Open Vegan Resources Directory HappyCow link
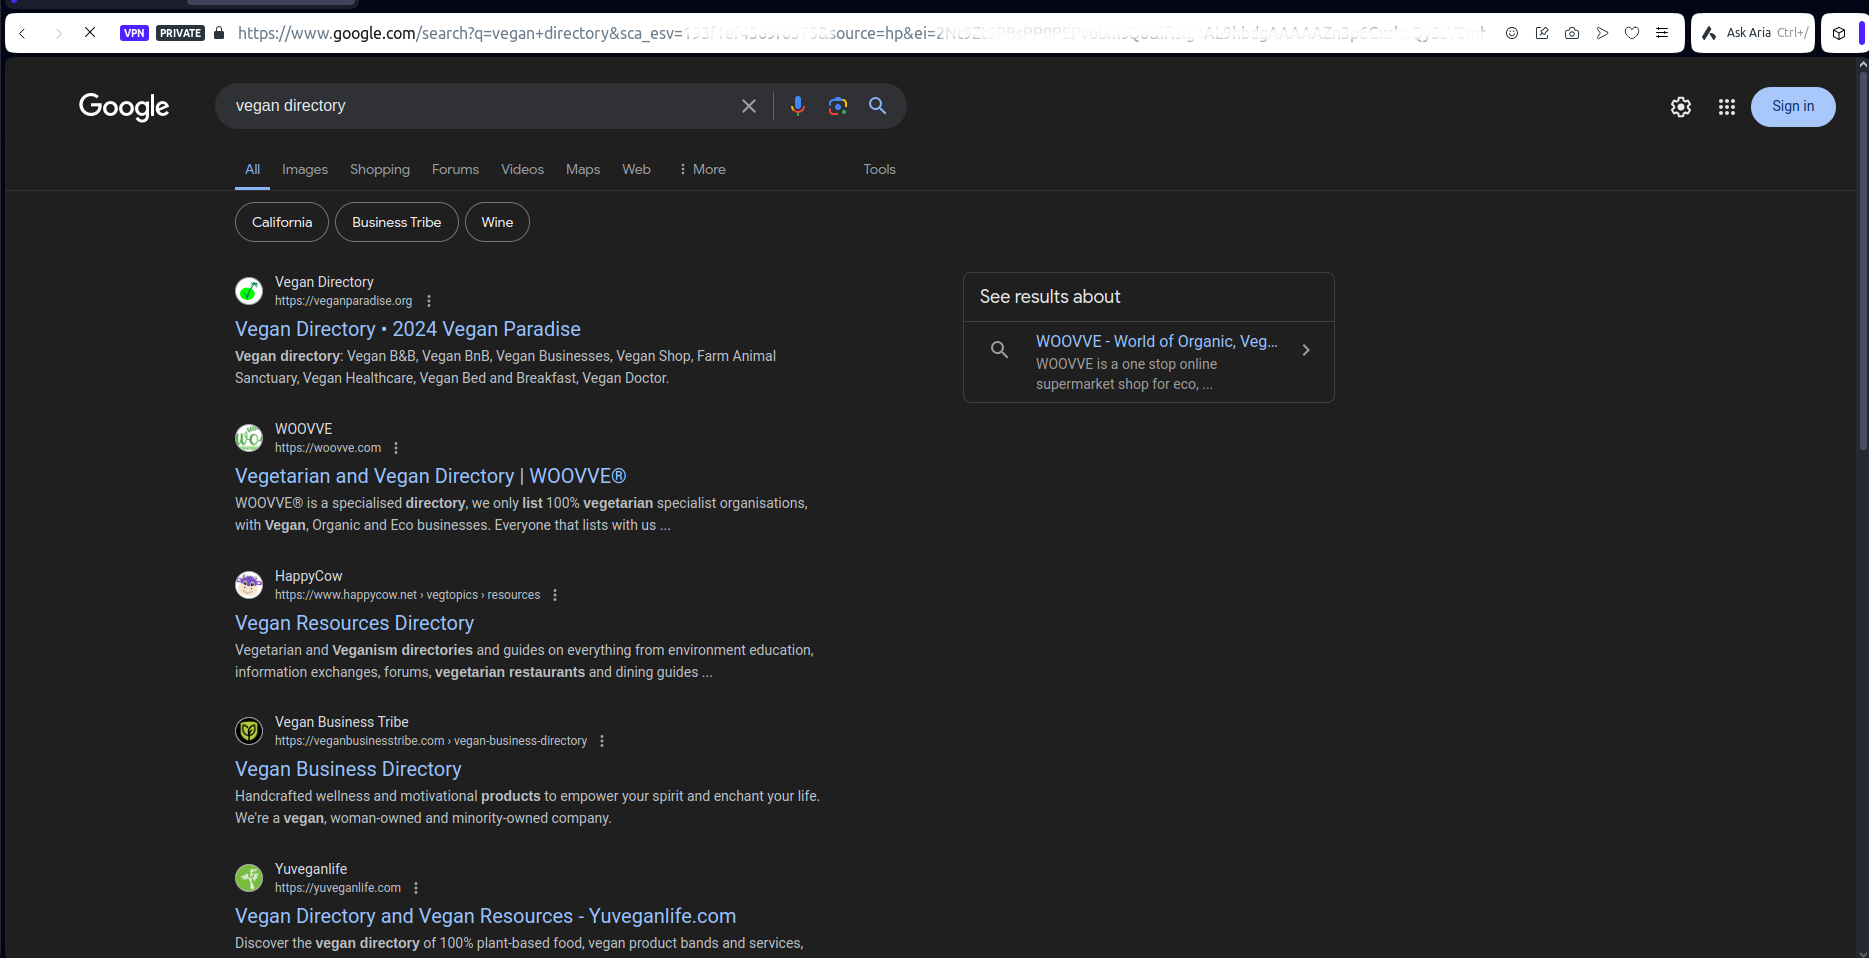 pos(354,623)
